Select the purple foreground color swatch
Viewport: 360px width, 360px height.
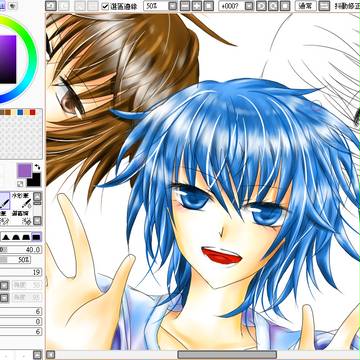pos(24,171)
